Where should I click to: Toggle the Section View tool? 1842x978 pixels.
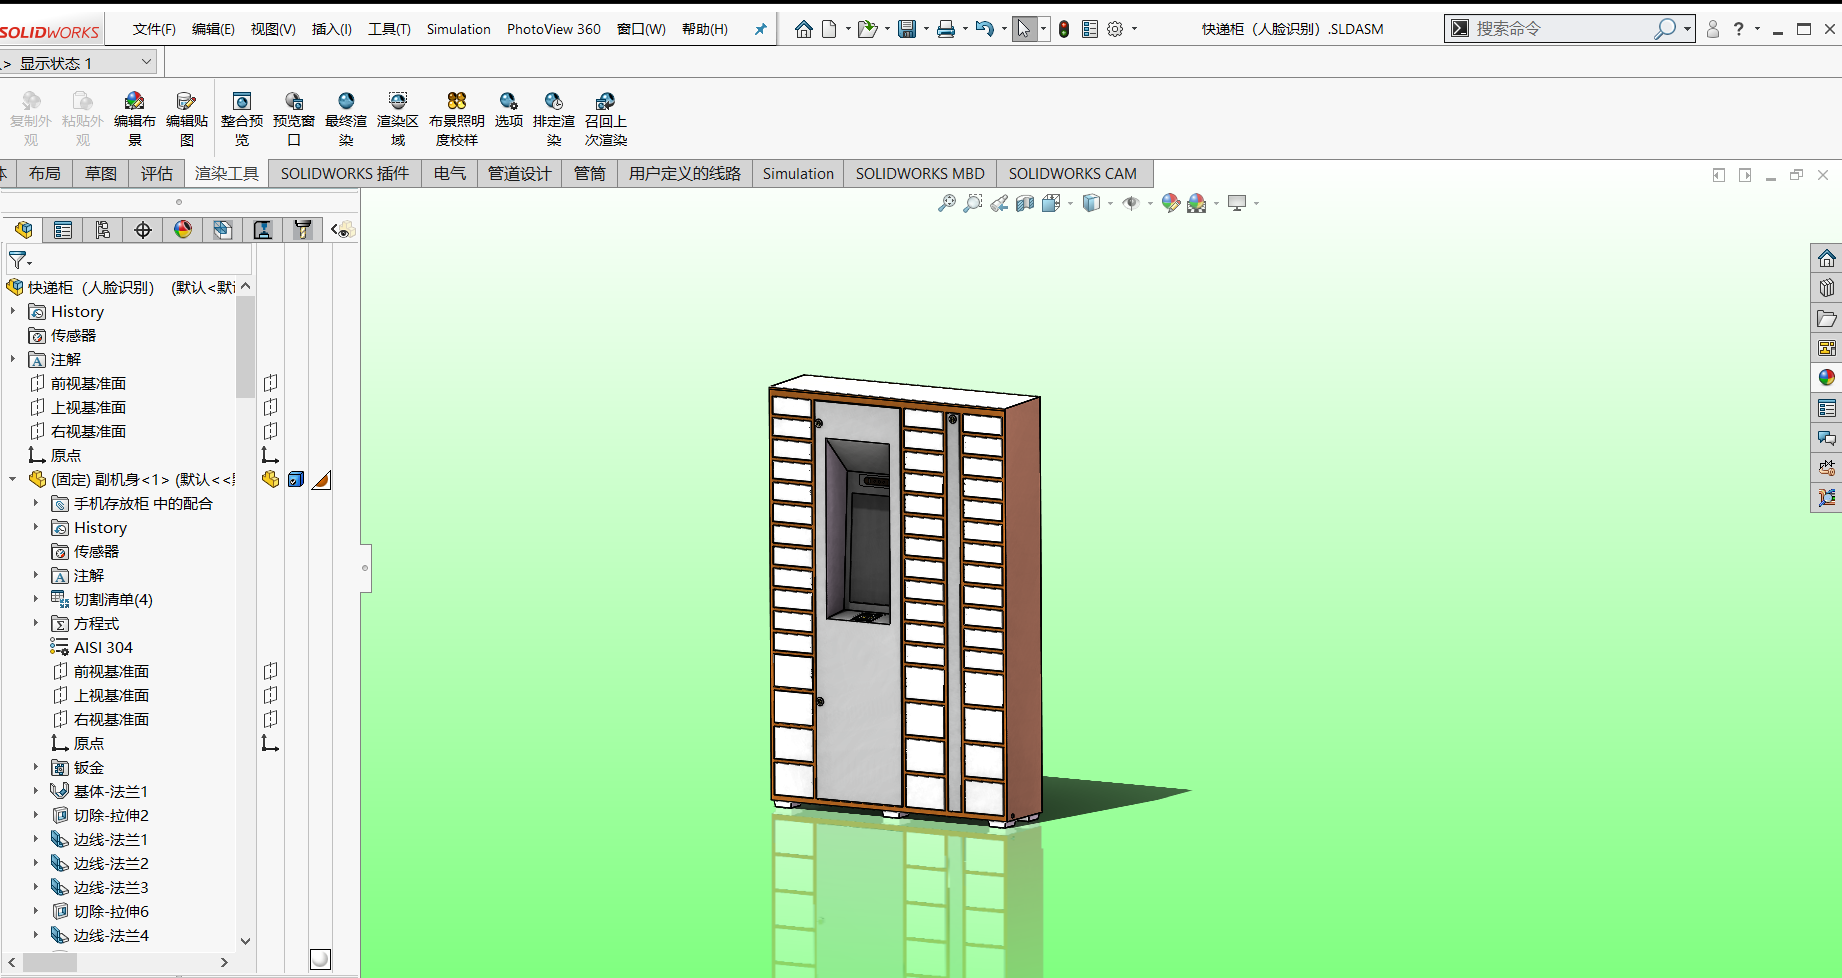tap(1025, 203)
